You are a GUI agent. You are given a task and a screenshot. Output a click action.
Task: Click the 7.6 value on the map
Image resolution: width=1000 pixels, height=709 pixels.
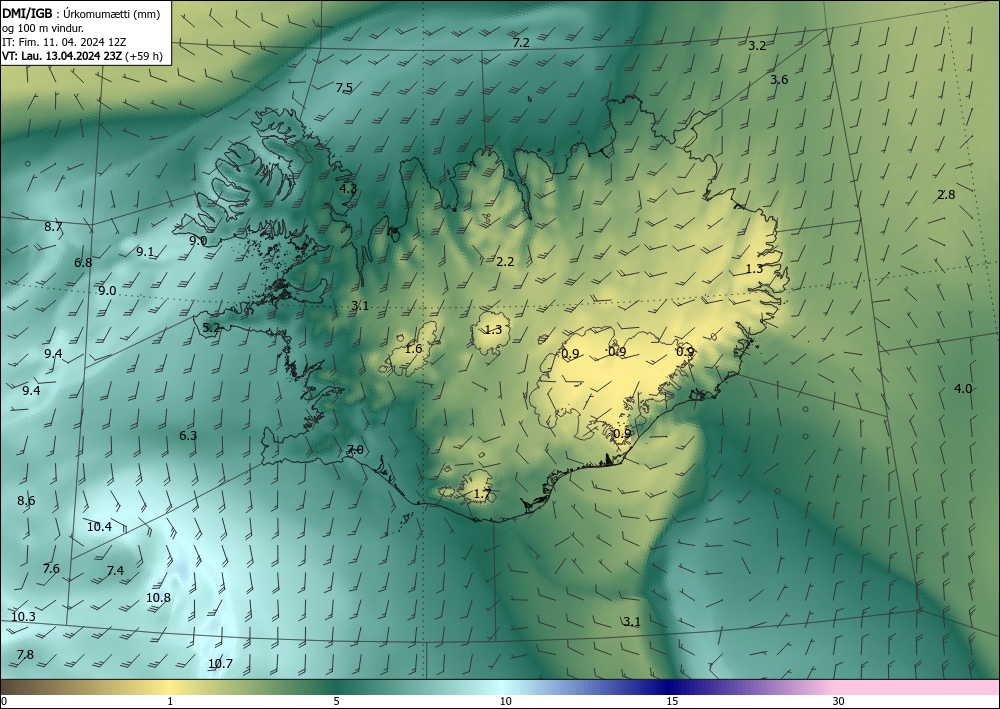[51, 569]
